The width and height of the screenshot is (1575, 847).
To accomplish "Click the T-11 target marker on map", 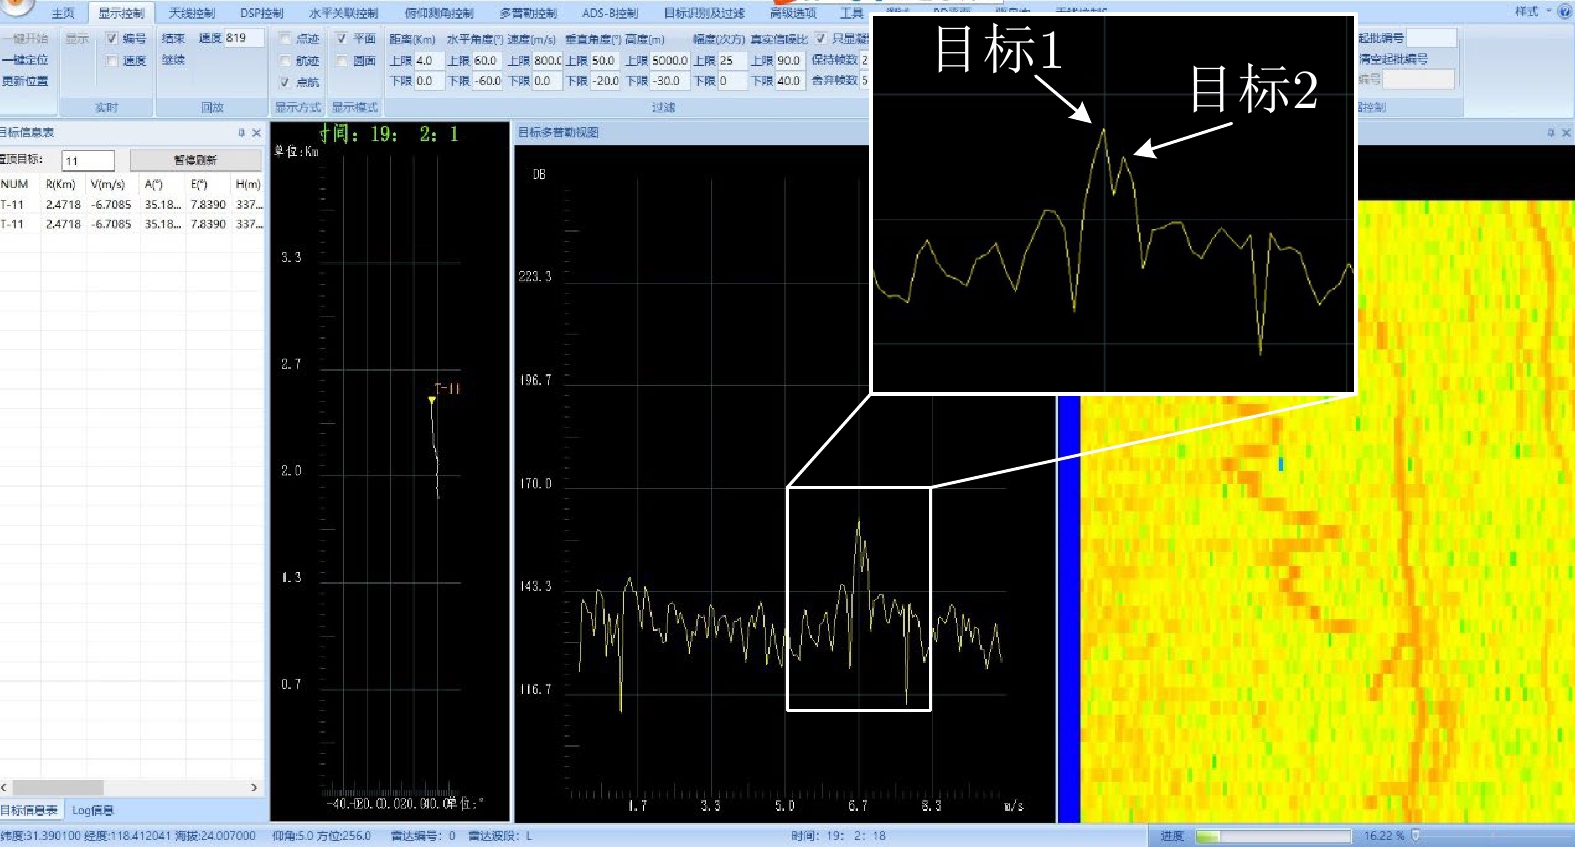I will pos(432,400).
